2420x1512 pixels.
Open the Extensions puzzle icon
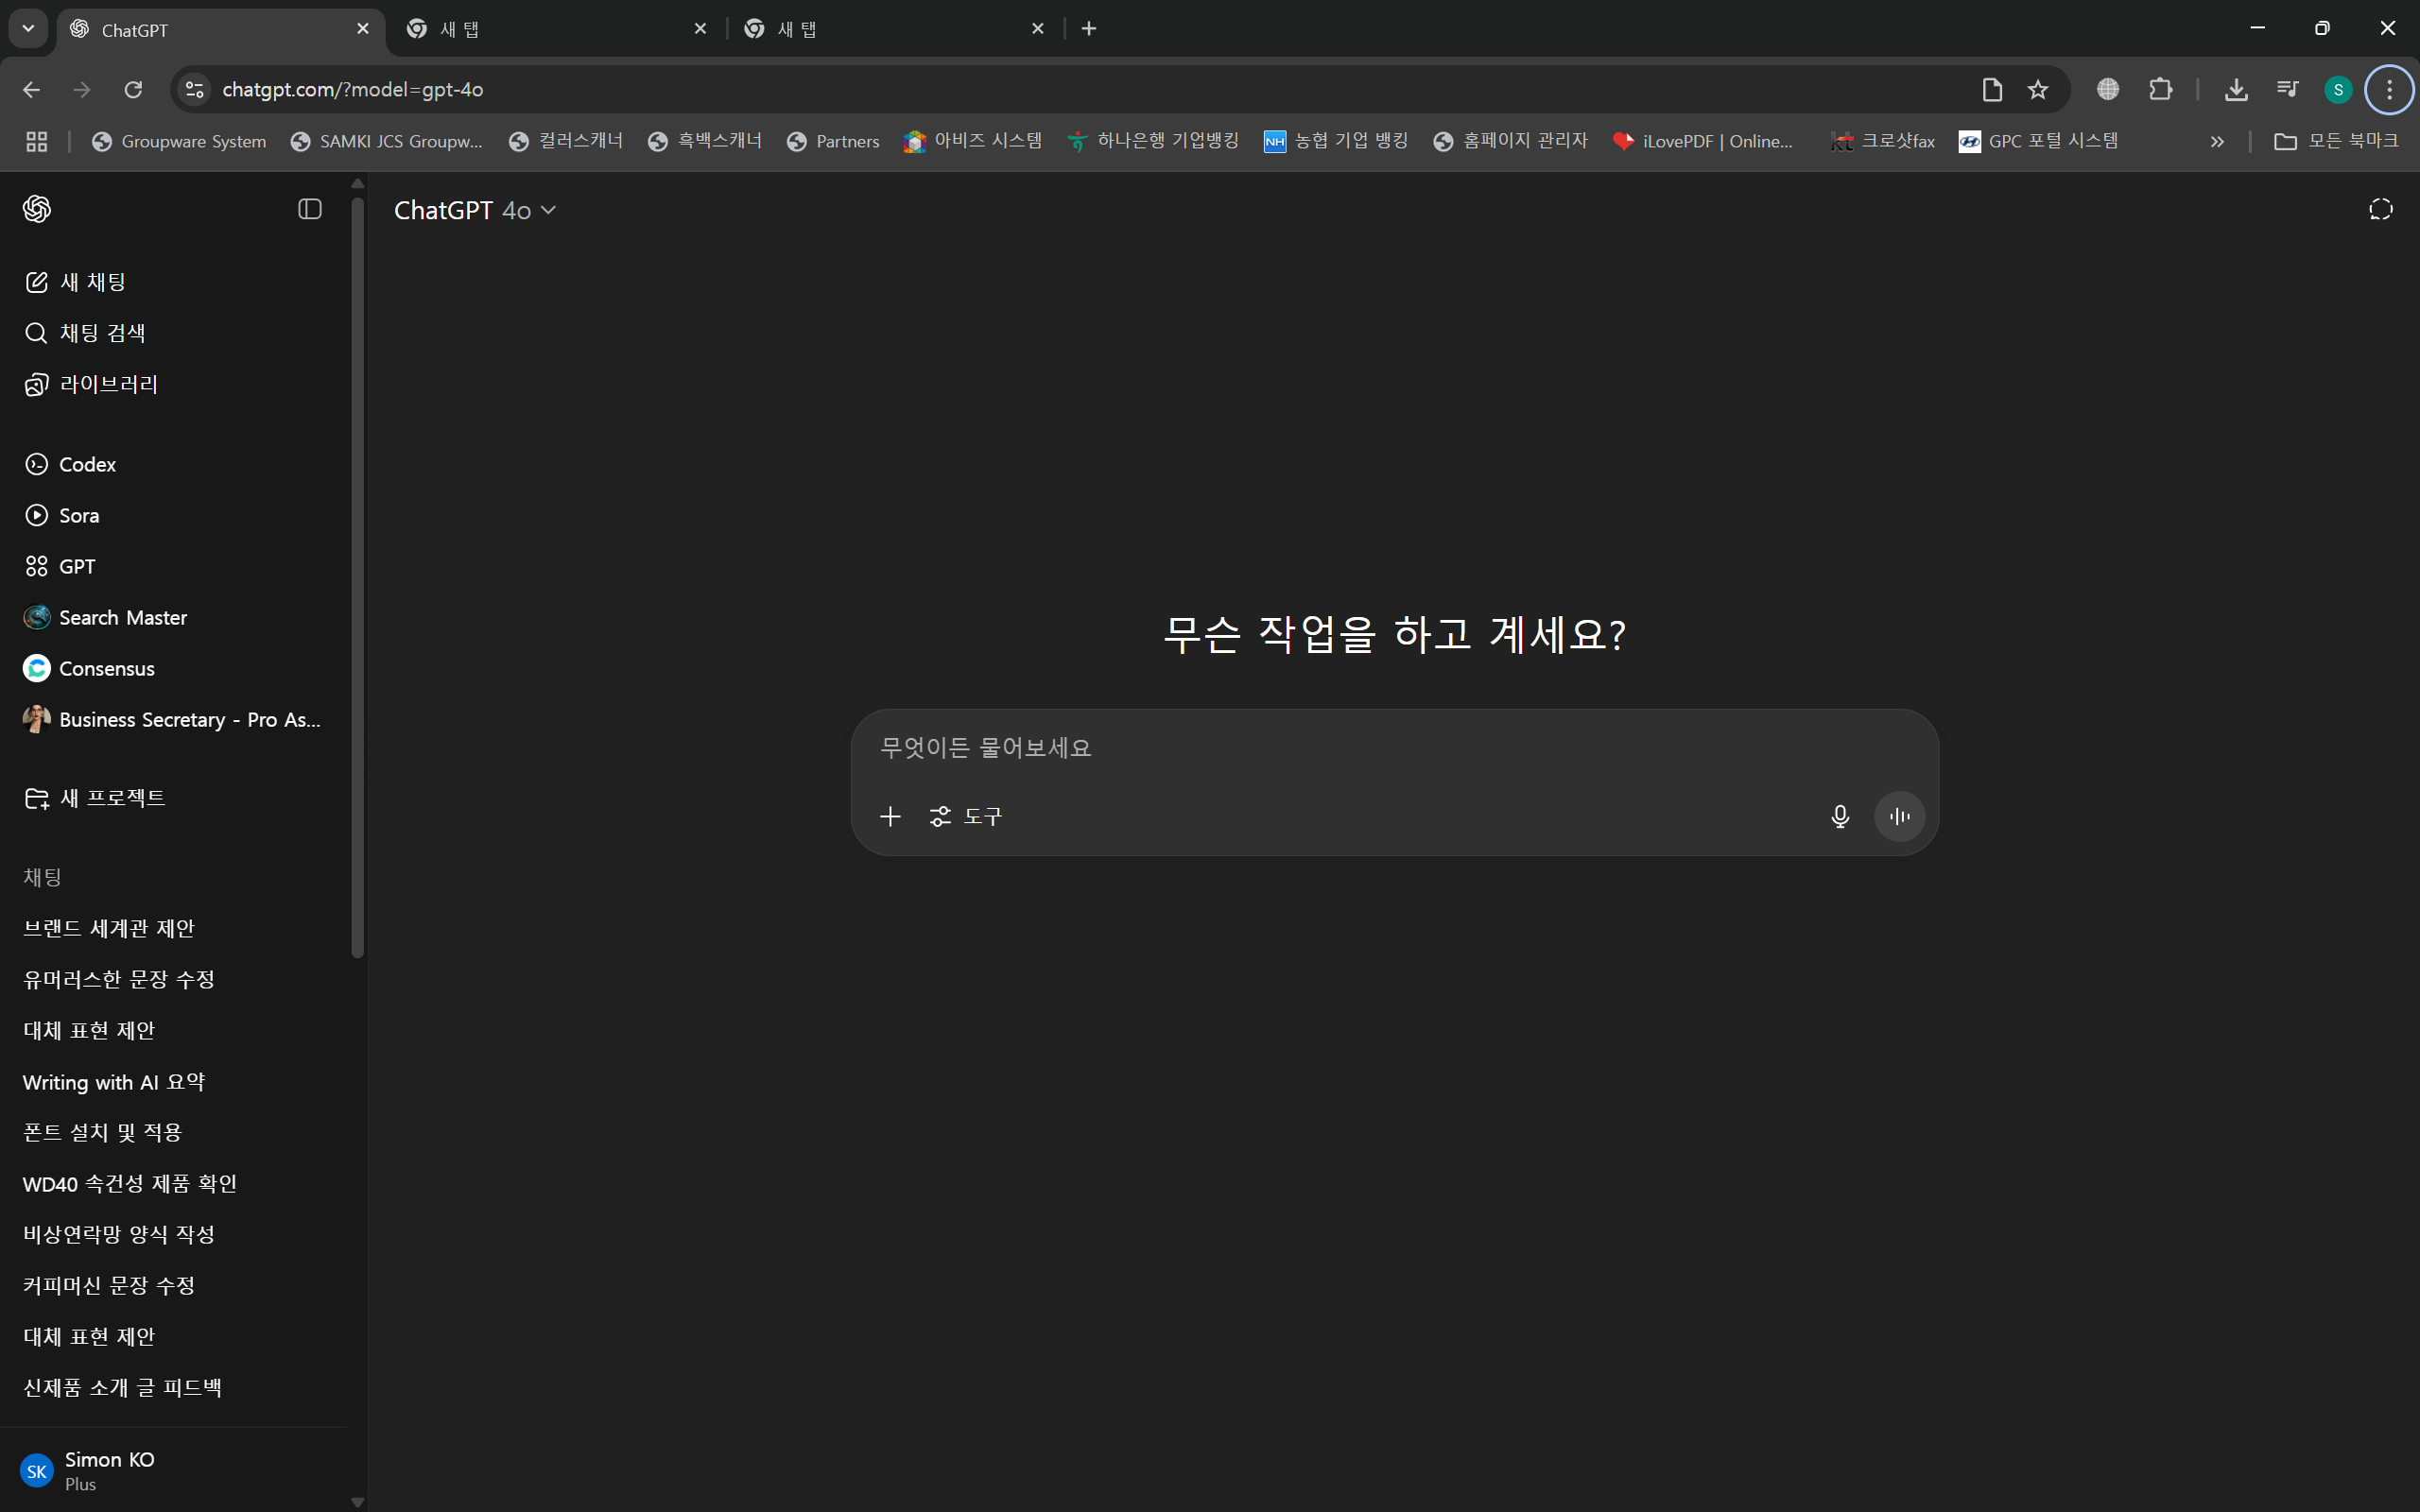click(x=2160, y=90)
